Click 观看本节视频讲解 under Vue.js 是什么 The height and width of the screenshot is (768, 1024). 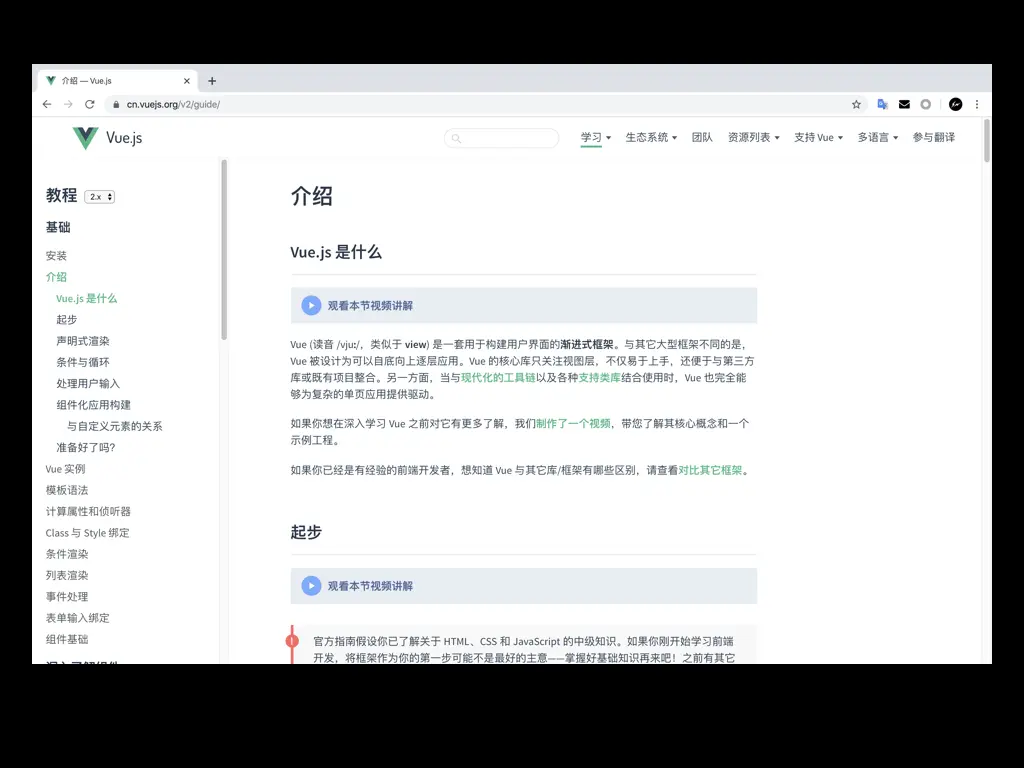(370, 306)
